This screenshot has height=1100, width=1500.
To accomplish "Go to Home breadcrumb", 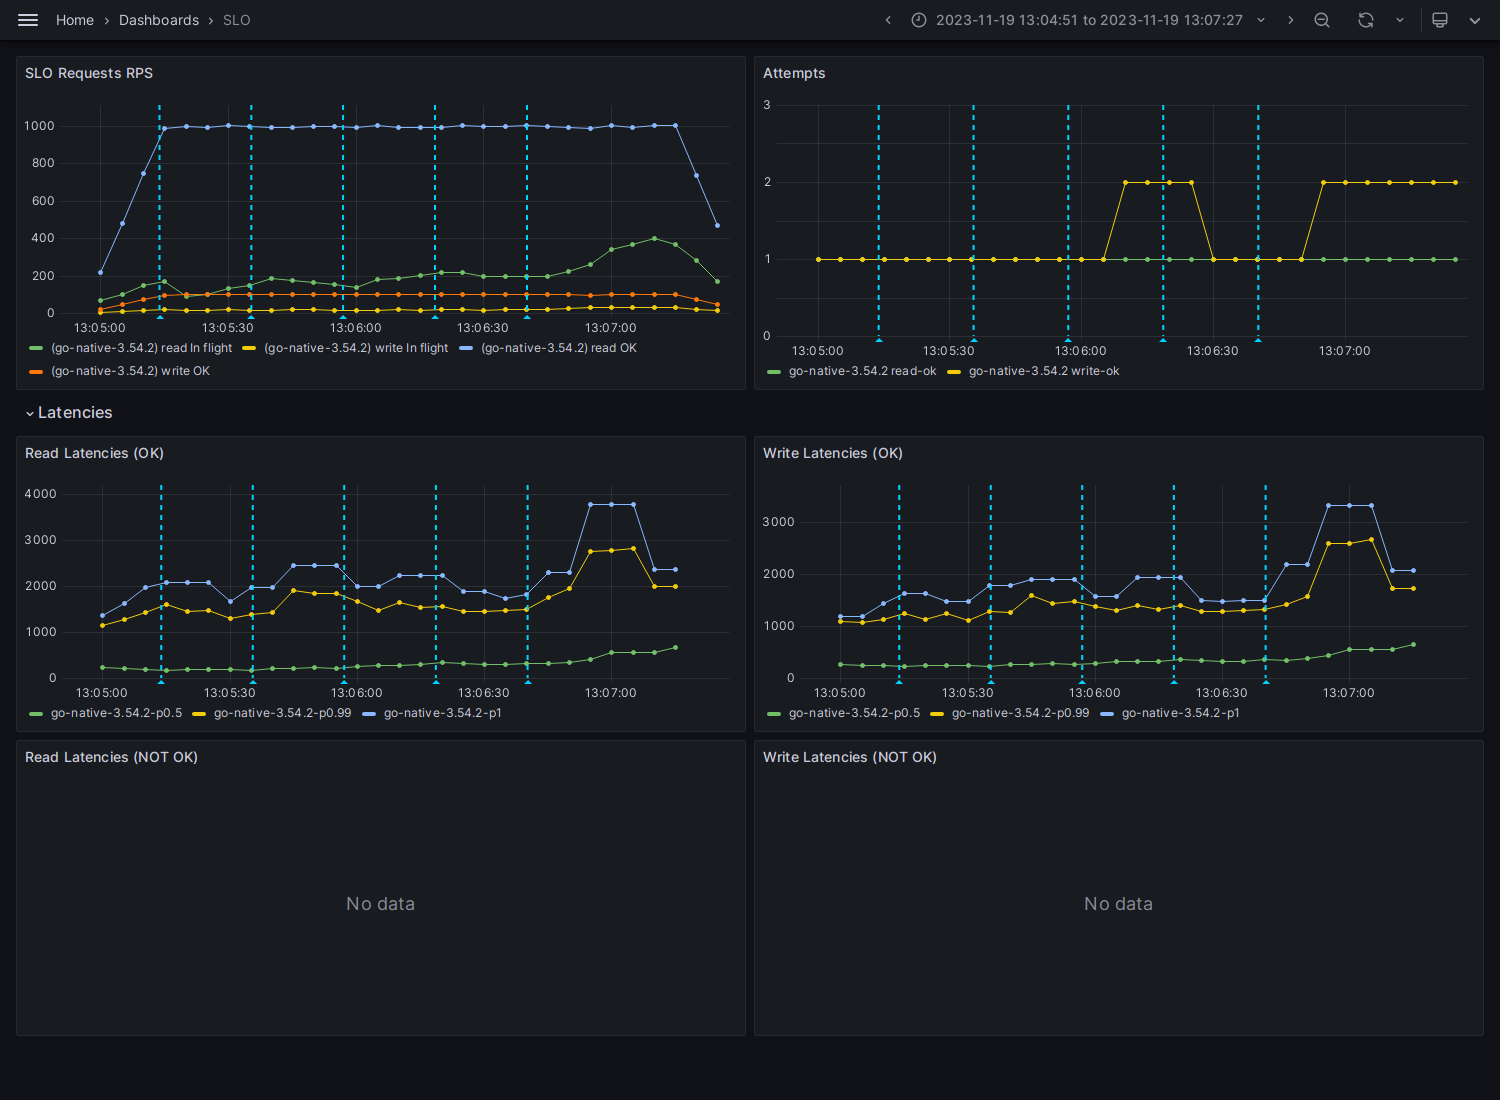I will point(75,20).
